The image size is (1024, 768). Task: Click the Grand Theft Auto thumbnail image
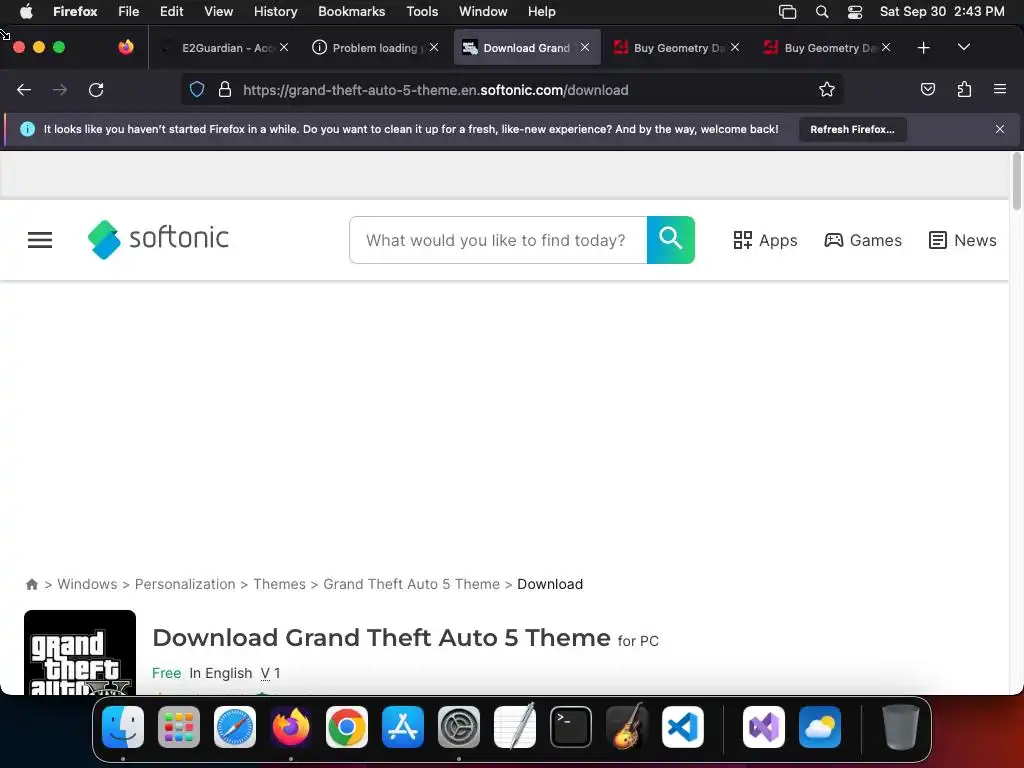pos(80,652)
